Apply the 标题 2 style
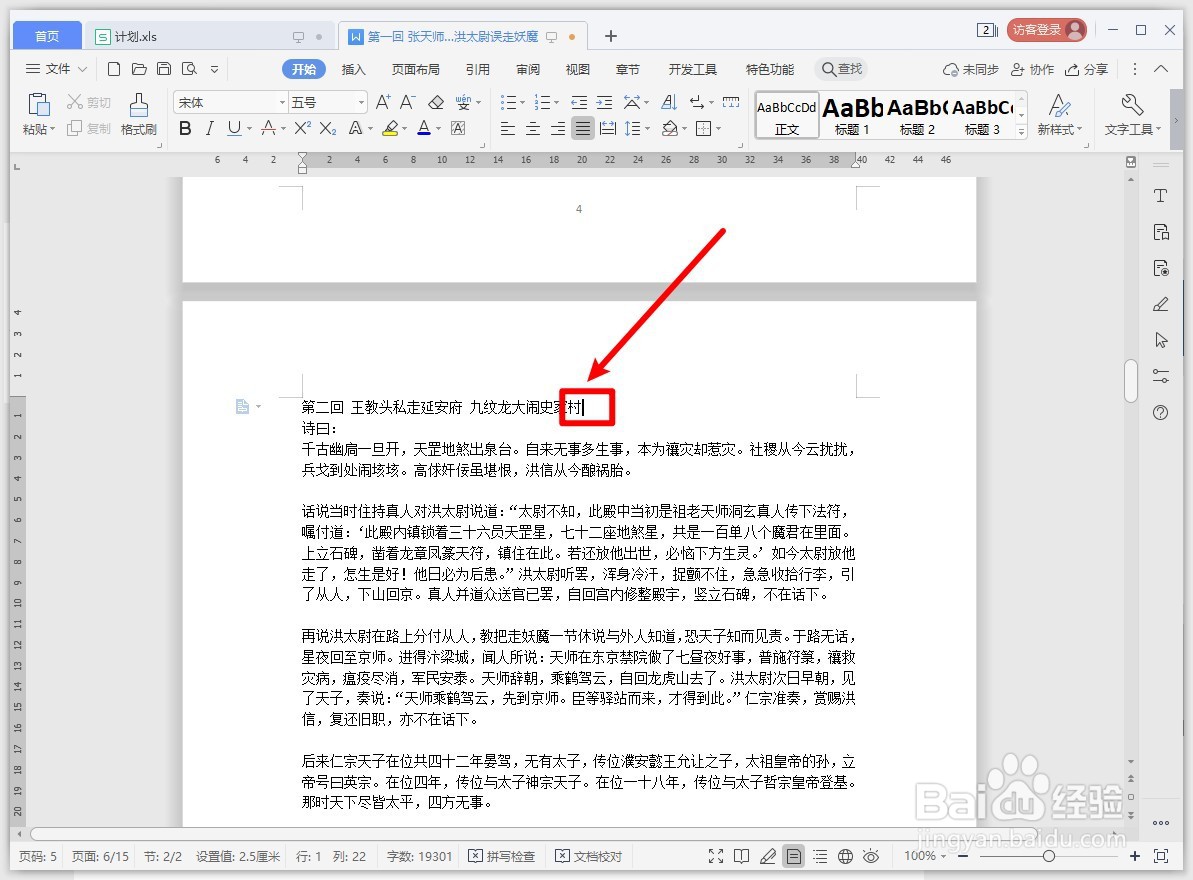The height and width of the screenshot is (880, 1193). [917, 116]
